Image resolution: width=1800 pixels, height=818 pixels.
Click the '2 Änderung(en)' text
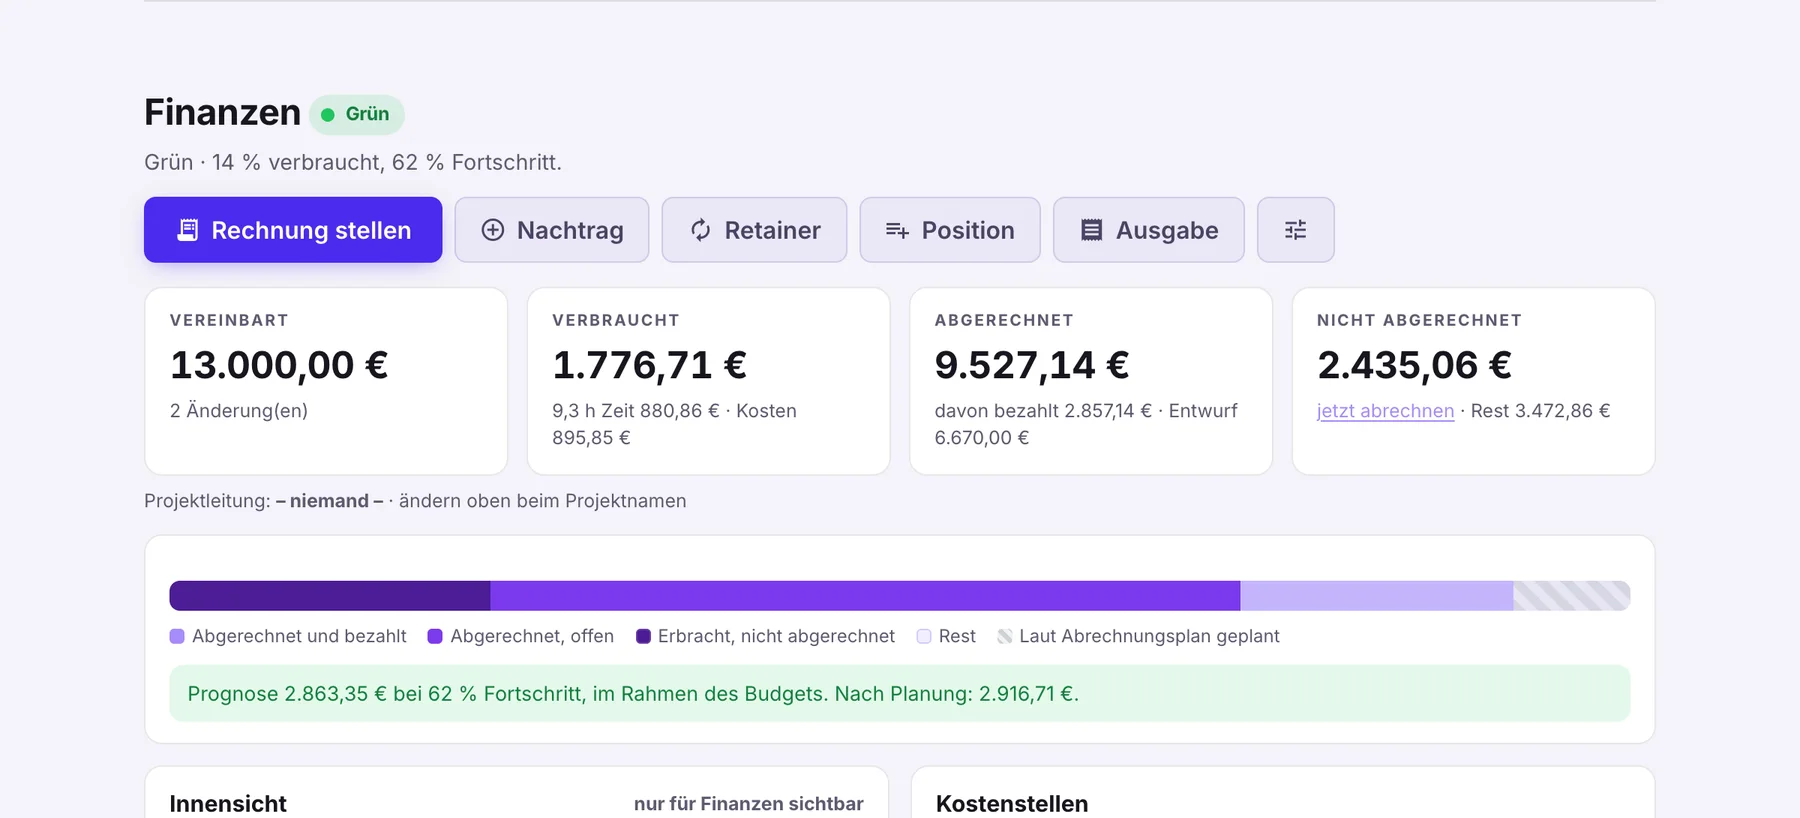coord(239,411)
